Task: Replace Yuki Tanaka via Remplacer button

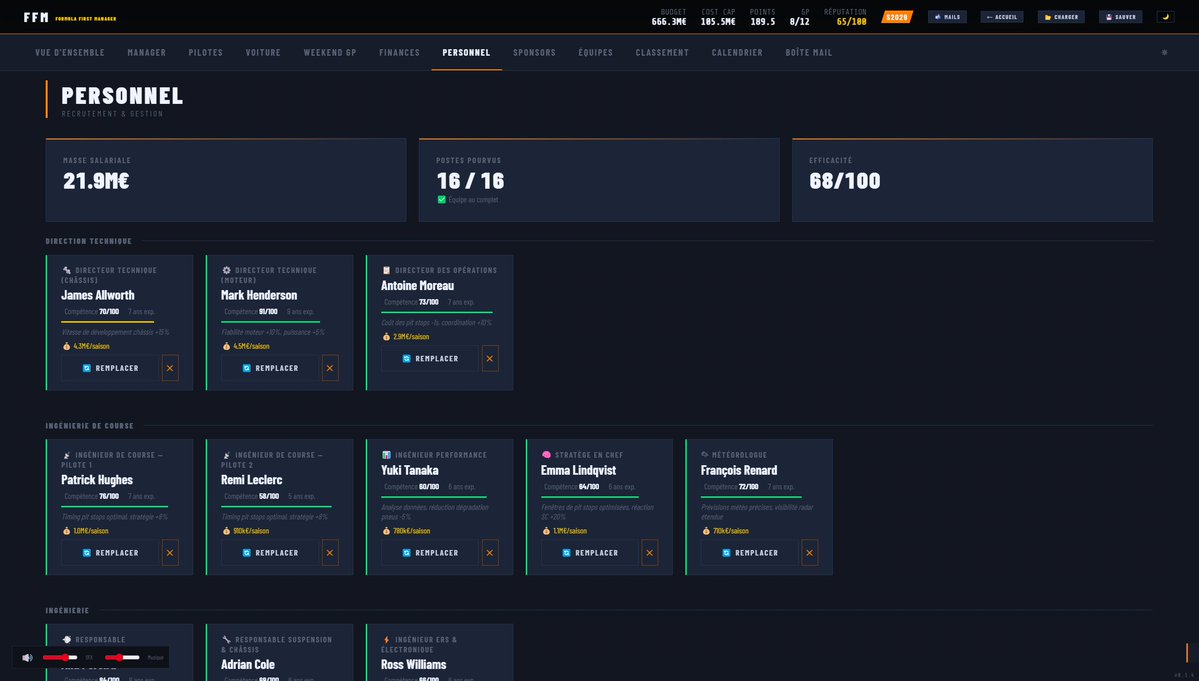Action: [430, 553]
